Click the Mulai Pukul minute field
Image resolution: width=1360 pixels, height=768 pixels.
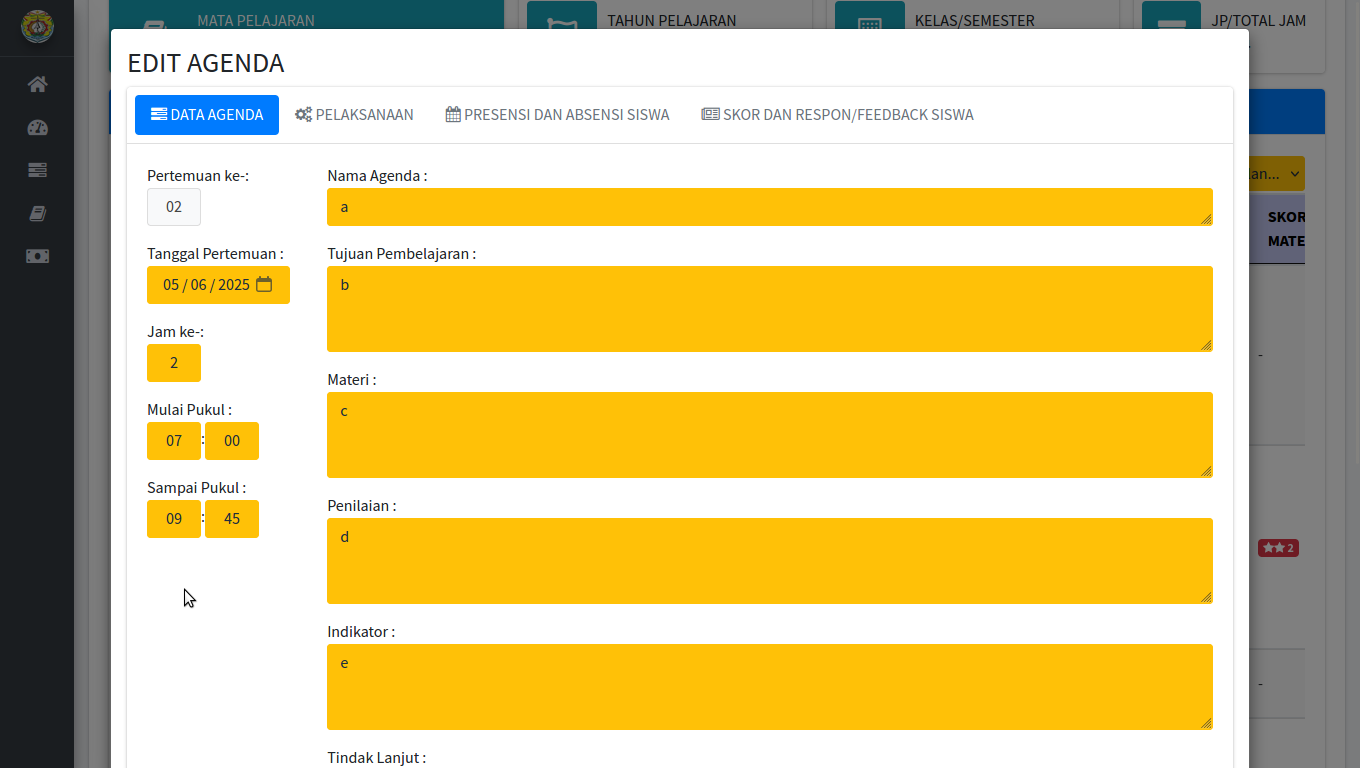(232, 441)
